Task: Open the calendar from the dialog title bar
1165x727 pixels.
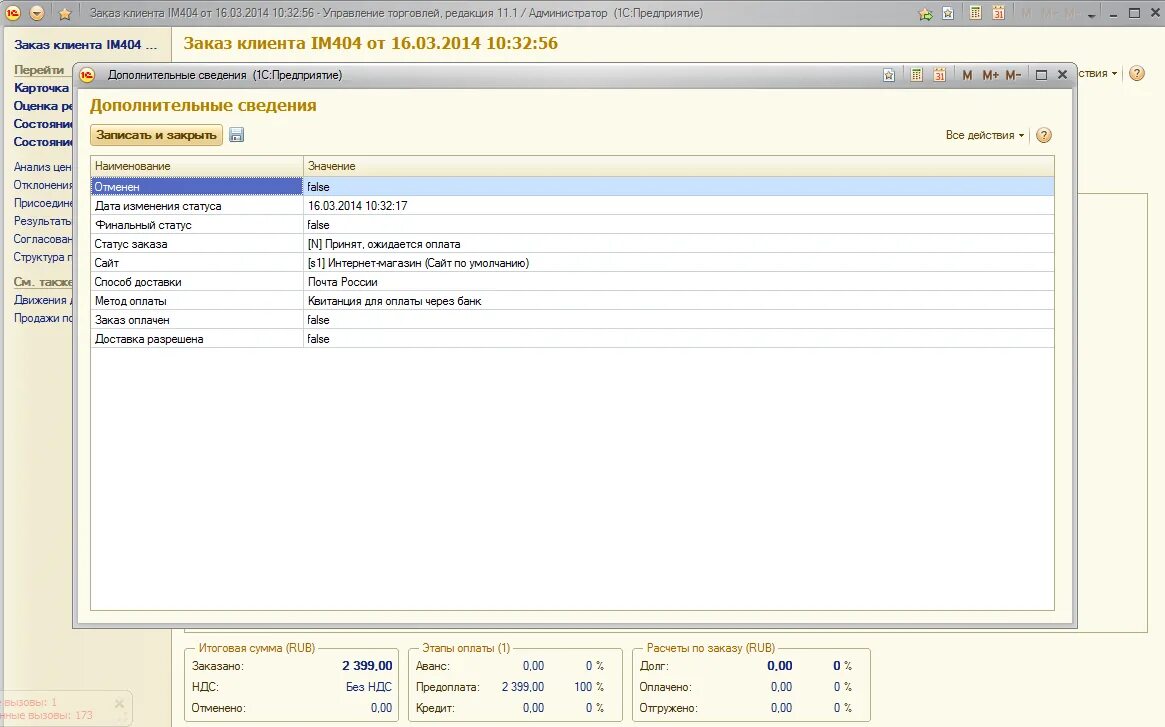Action: coord(939,74)
